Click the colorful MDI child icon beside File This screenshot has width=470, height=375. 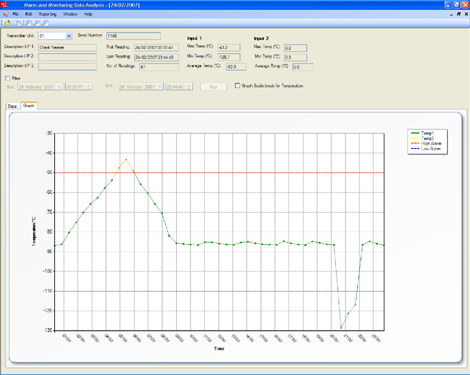(6, 14)
